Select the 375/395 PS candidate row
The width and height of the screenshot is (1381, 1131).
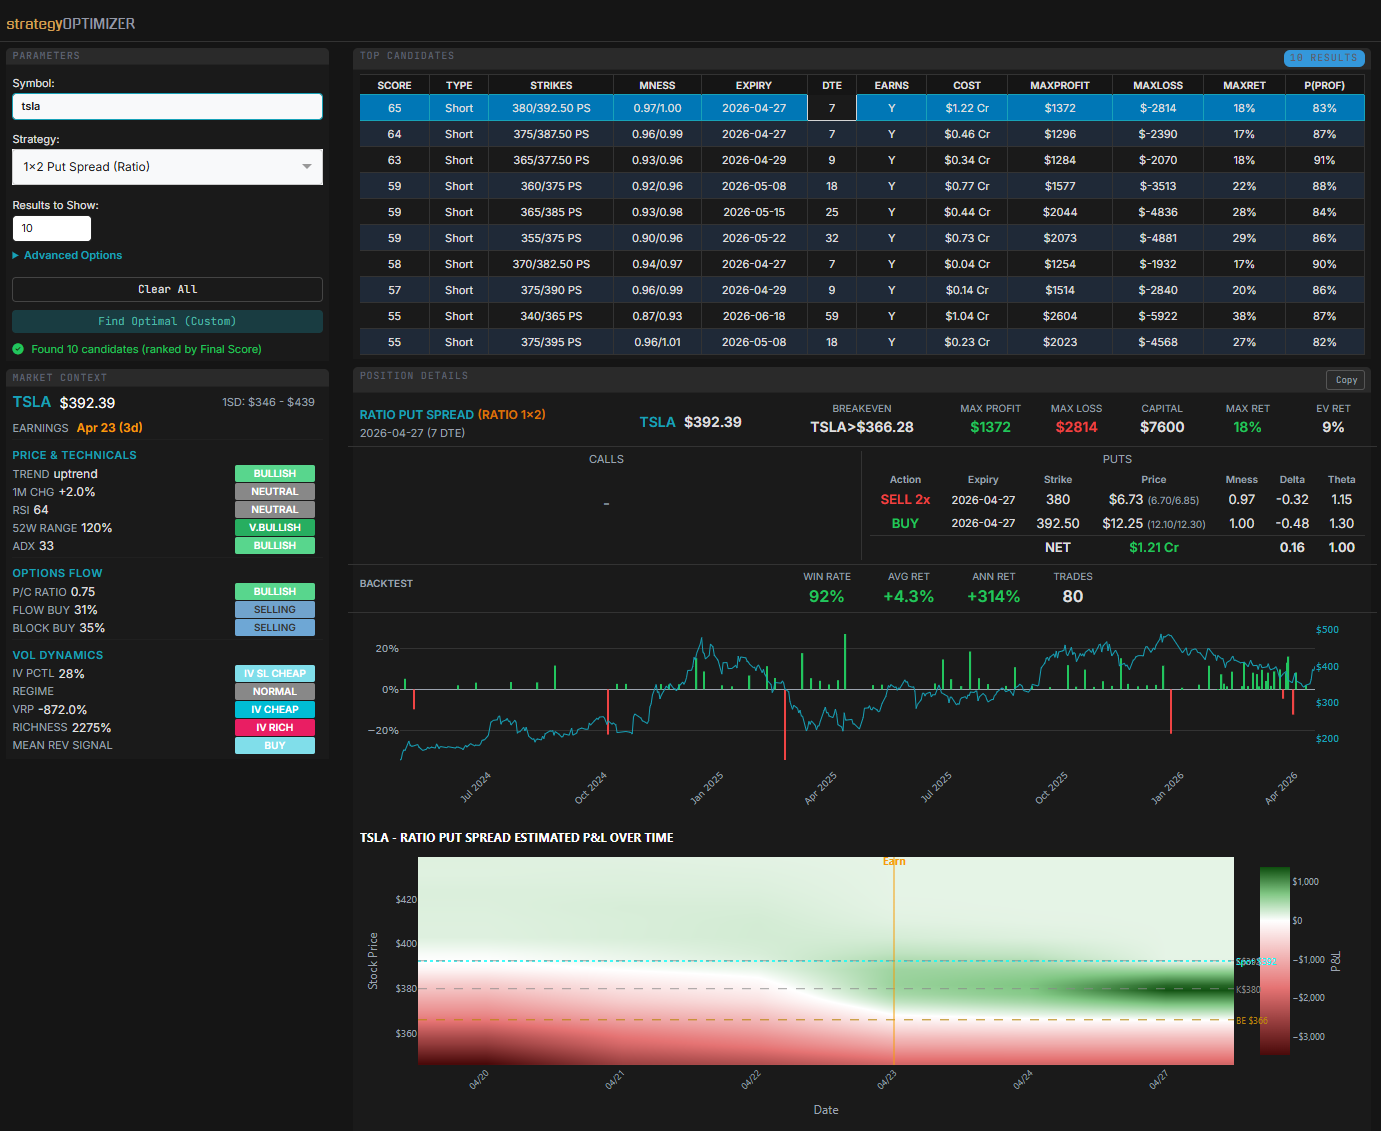coord(862,342)
